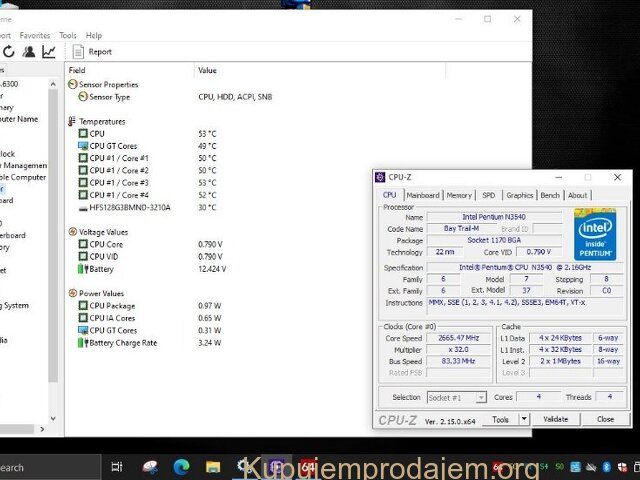Open the Graphics tab in CPU-Z
This screenshot has width=640, height=480.
[x=519, y=196]
